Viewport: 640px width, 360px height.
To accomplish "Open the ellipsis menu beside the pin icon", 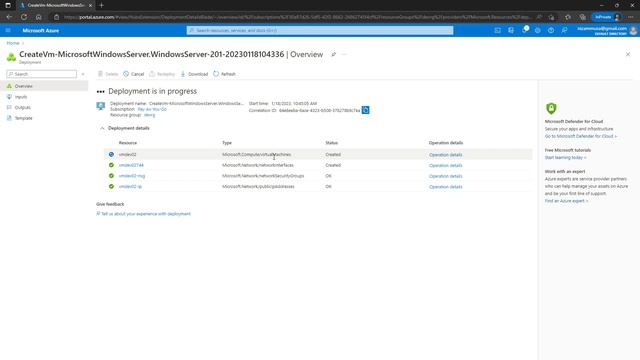I will click(344, 54).
